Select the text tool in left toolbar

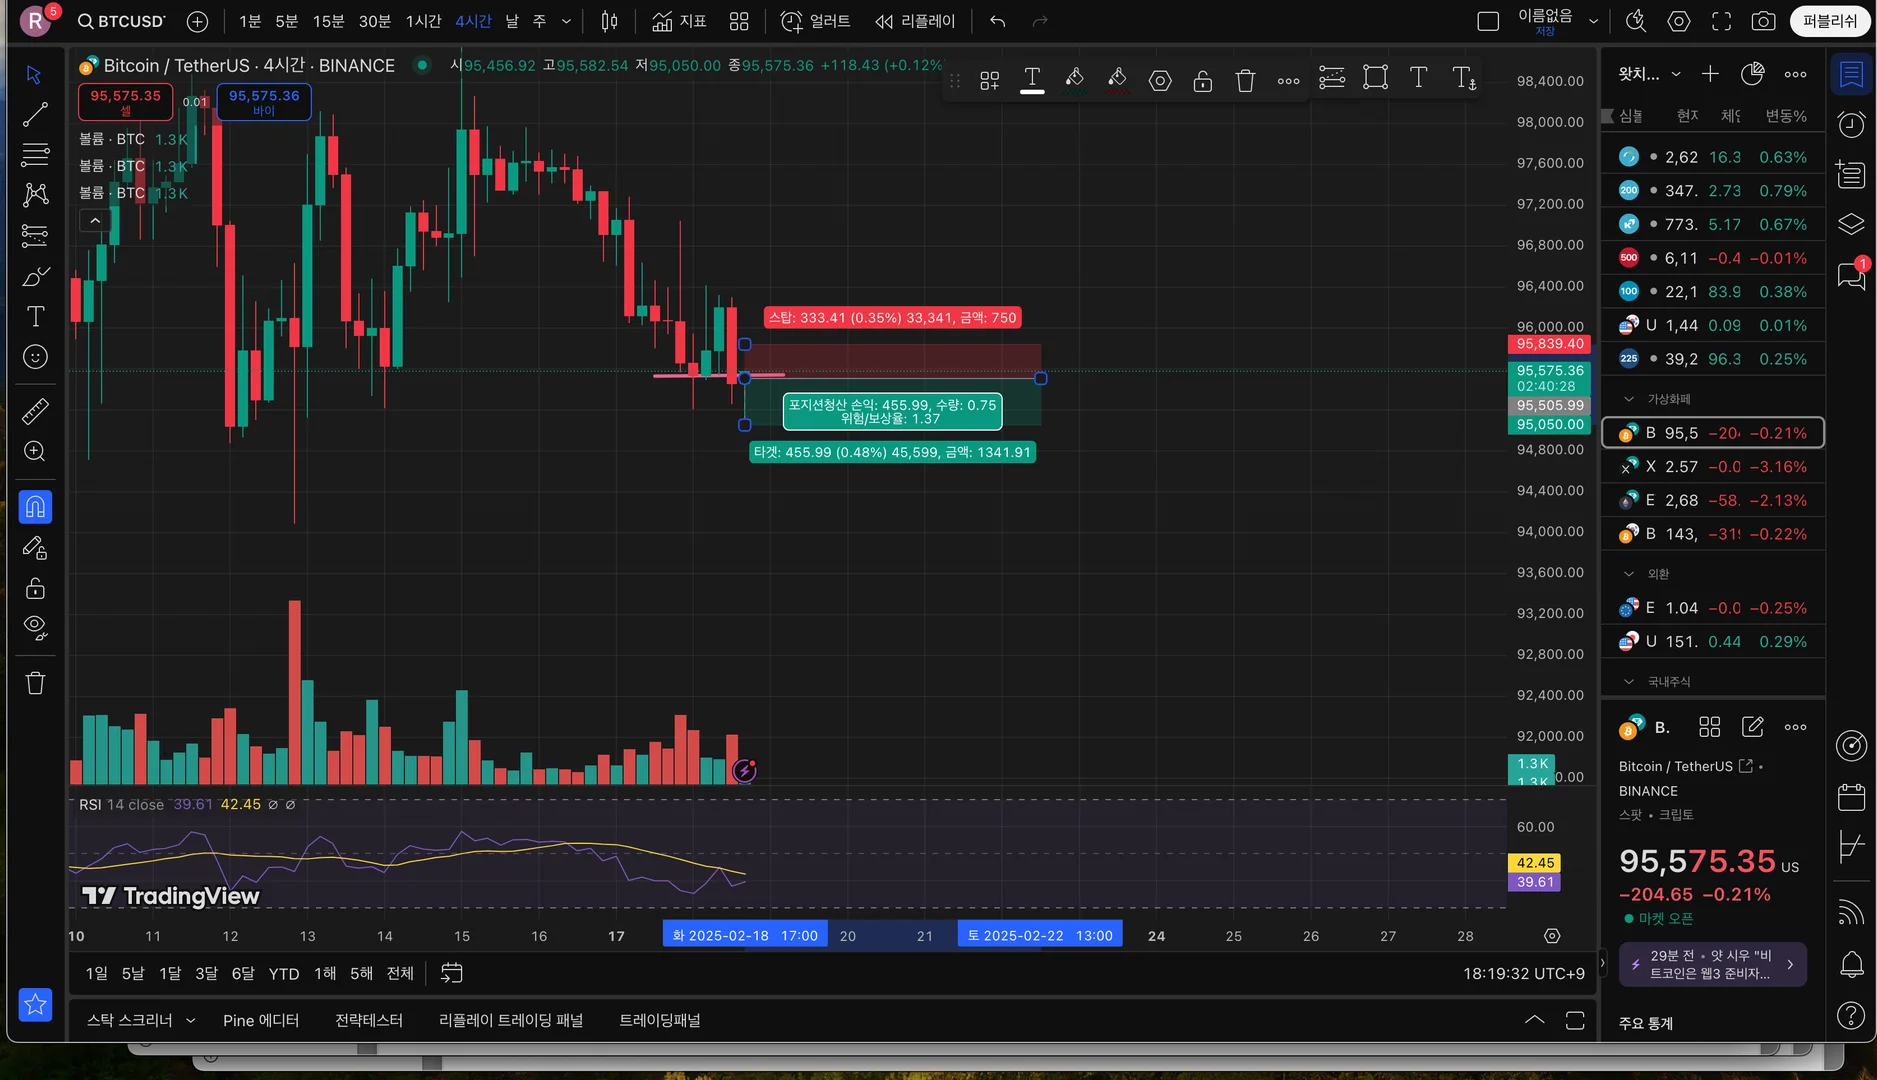click(x=35, y=317)
